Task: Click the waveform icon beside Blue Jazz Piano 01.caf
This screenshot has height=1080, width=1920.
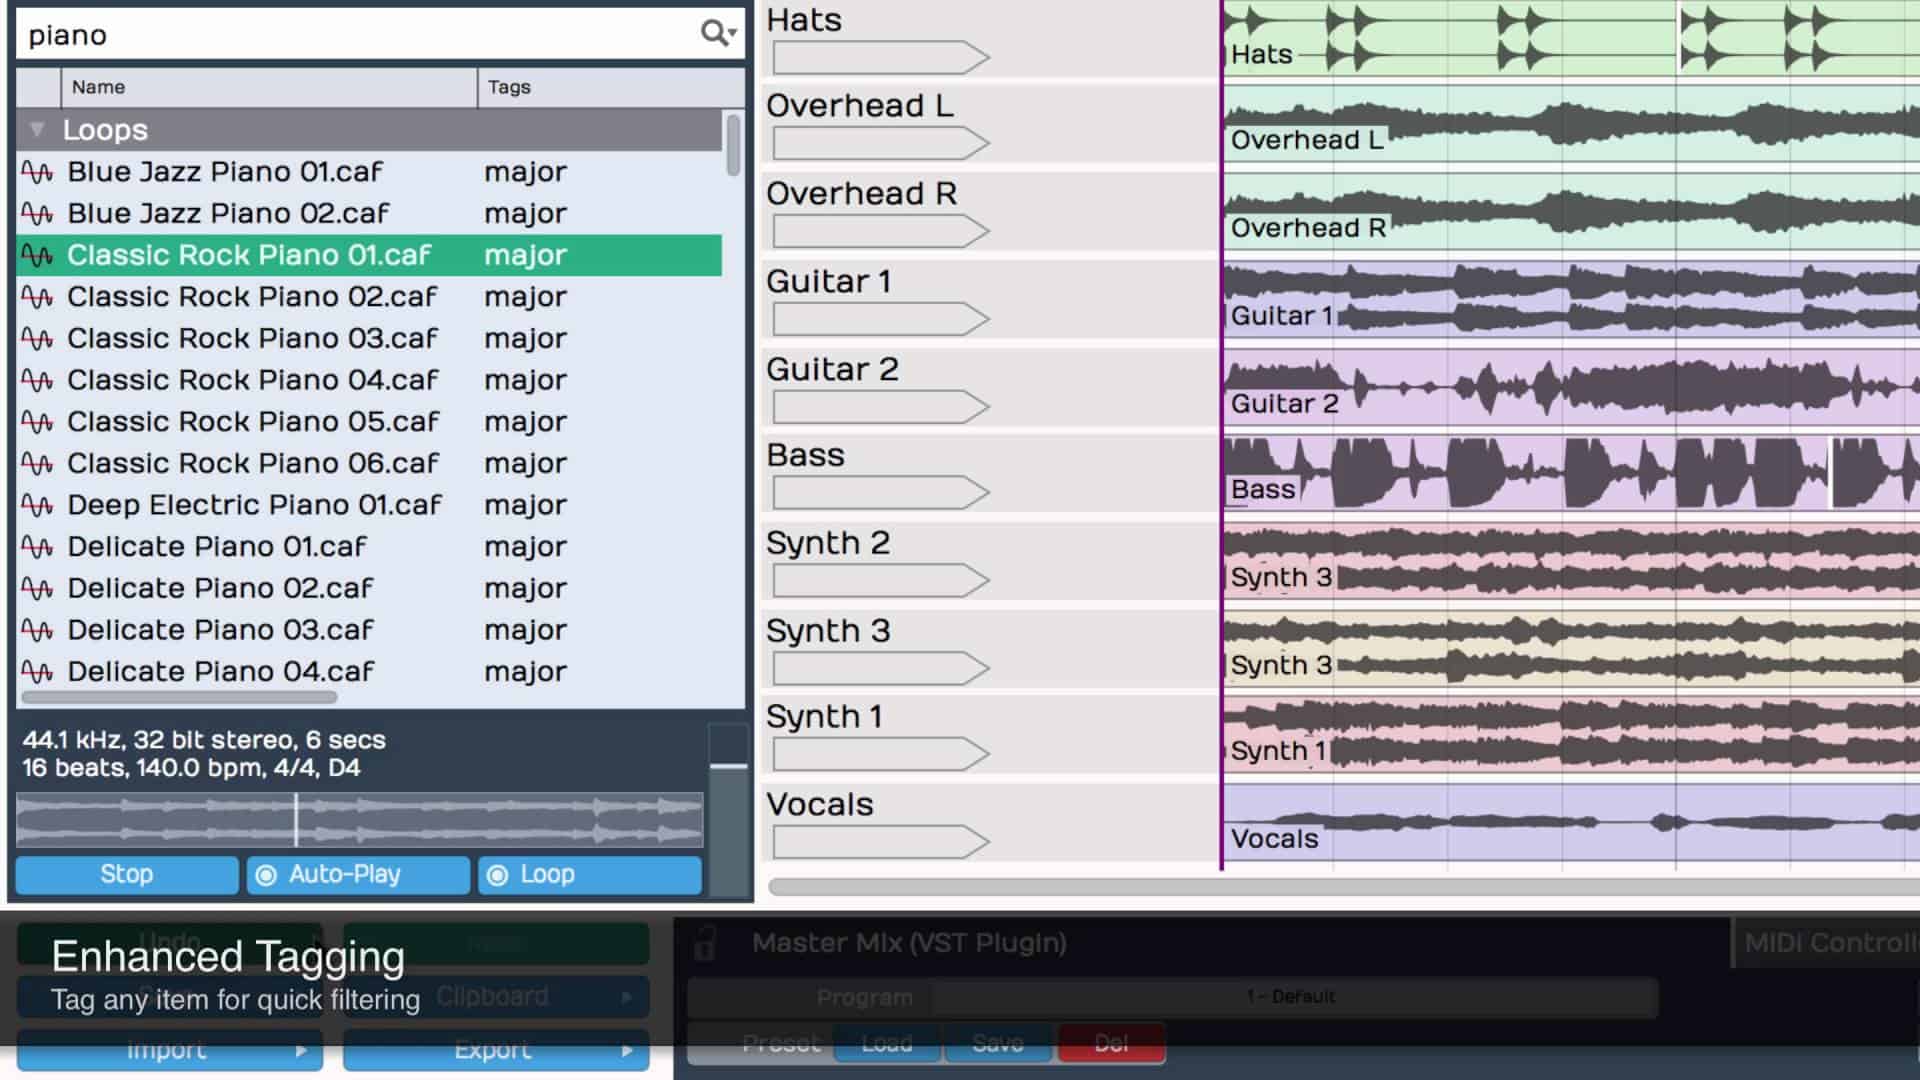Action: [36, 171]
